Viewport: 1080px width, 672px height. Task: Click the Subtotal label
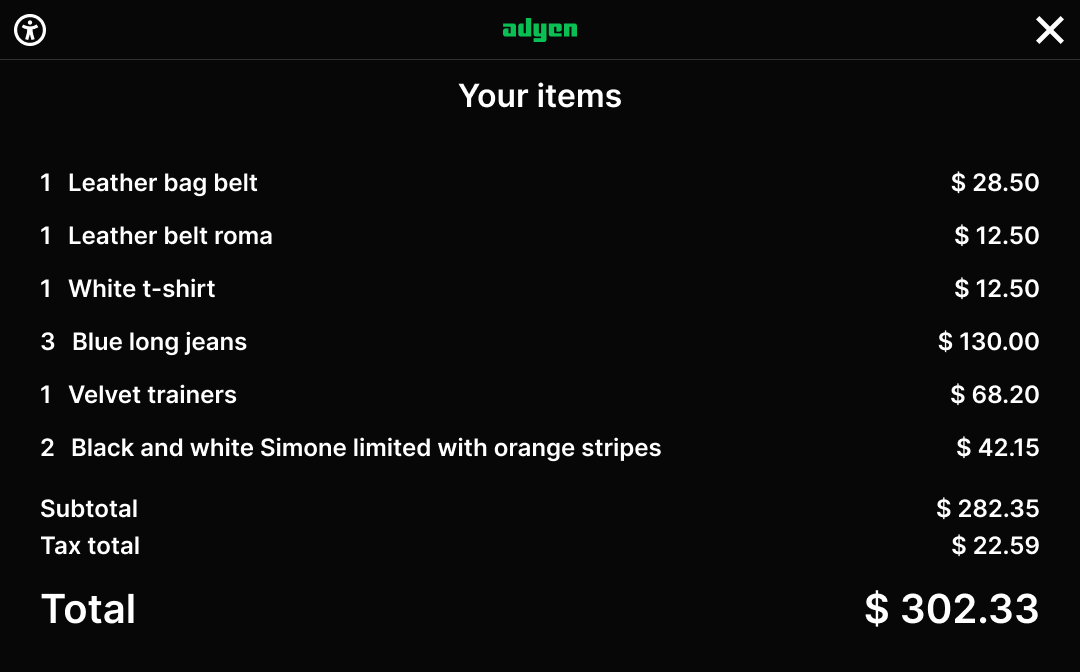89,509
